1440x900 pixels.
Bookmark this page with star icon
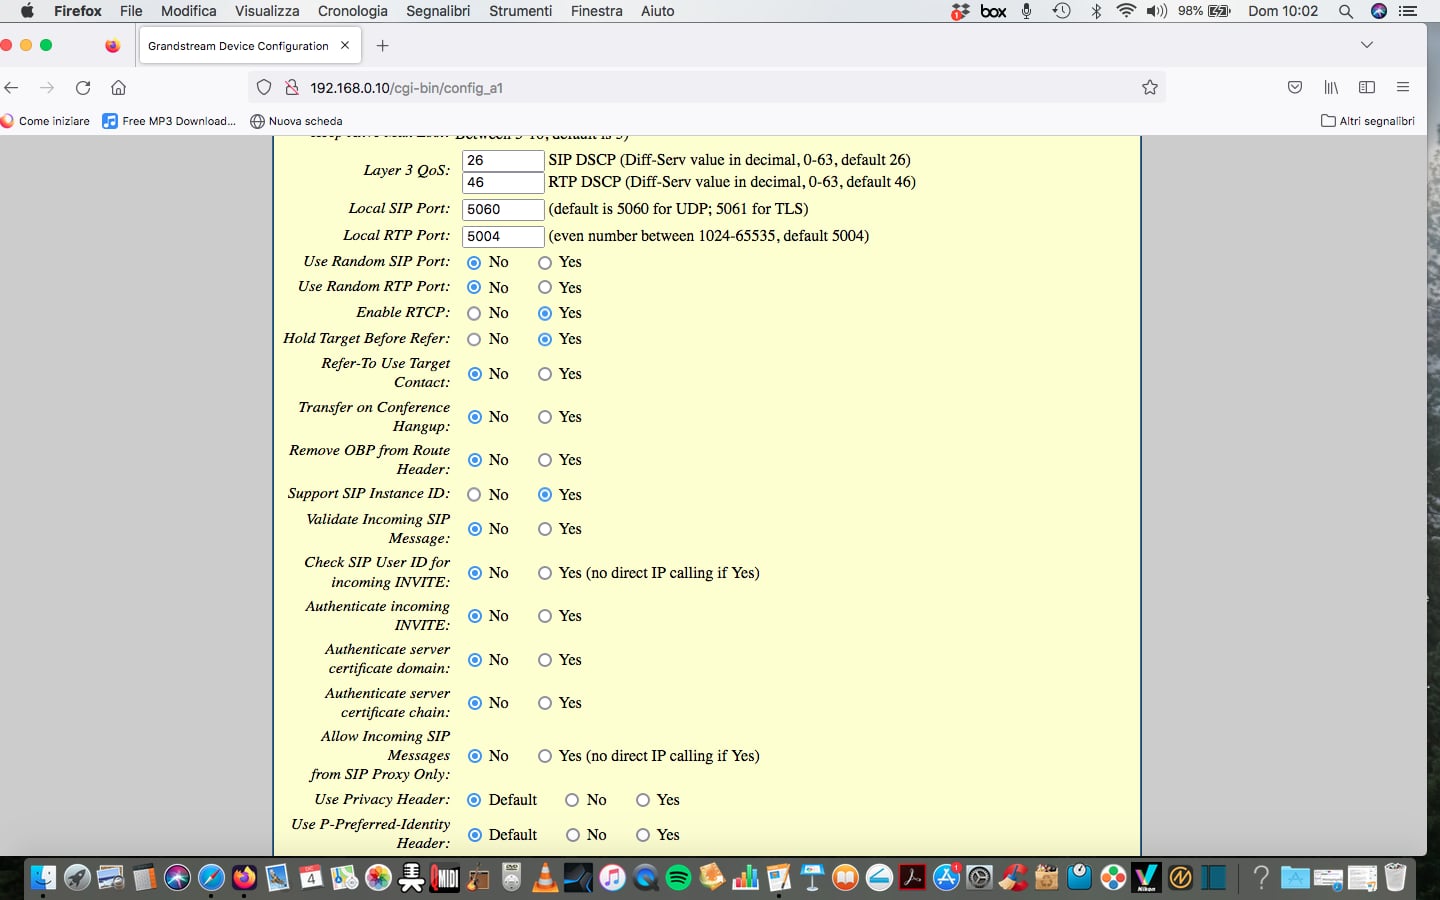[x=1150, y=88]
